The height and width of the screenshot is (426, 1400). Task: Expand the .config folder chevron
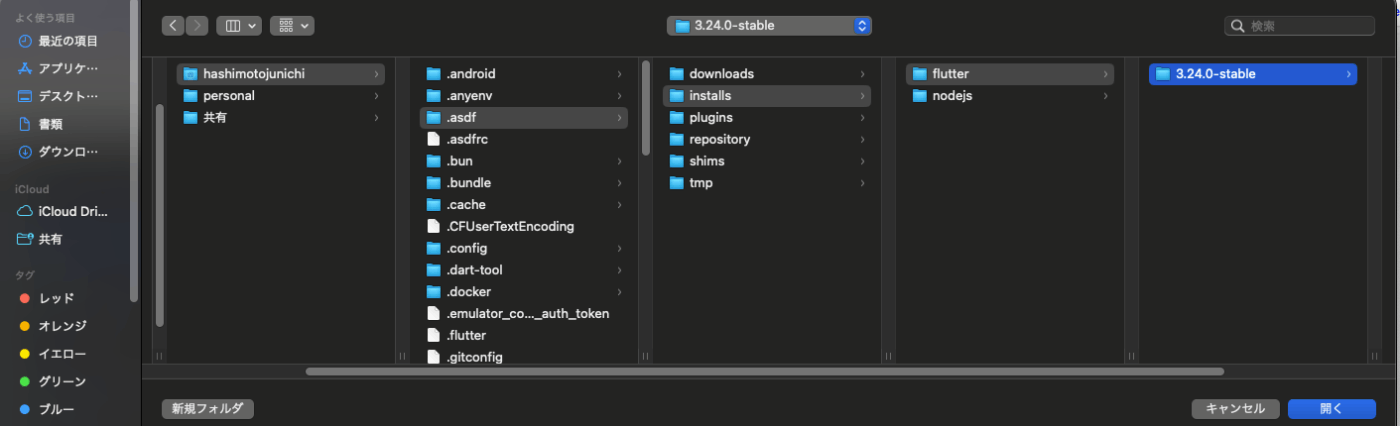click(x=619, y=248)
